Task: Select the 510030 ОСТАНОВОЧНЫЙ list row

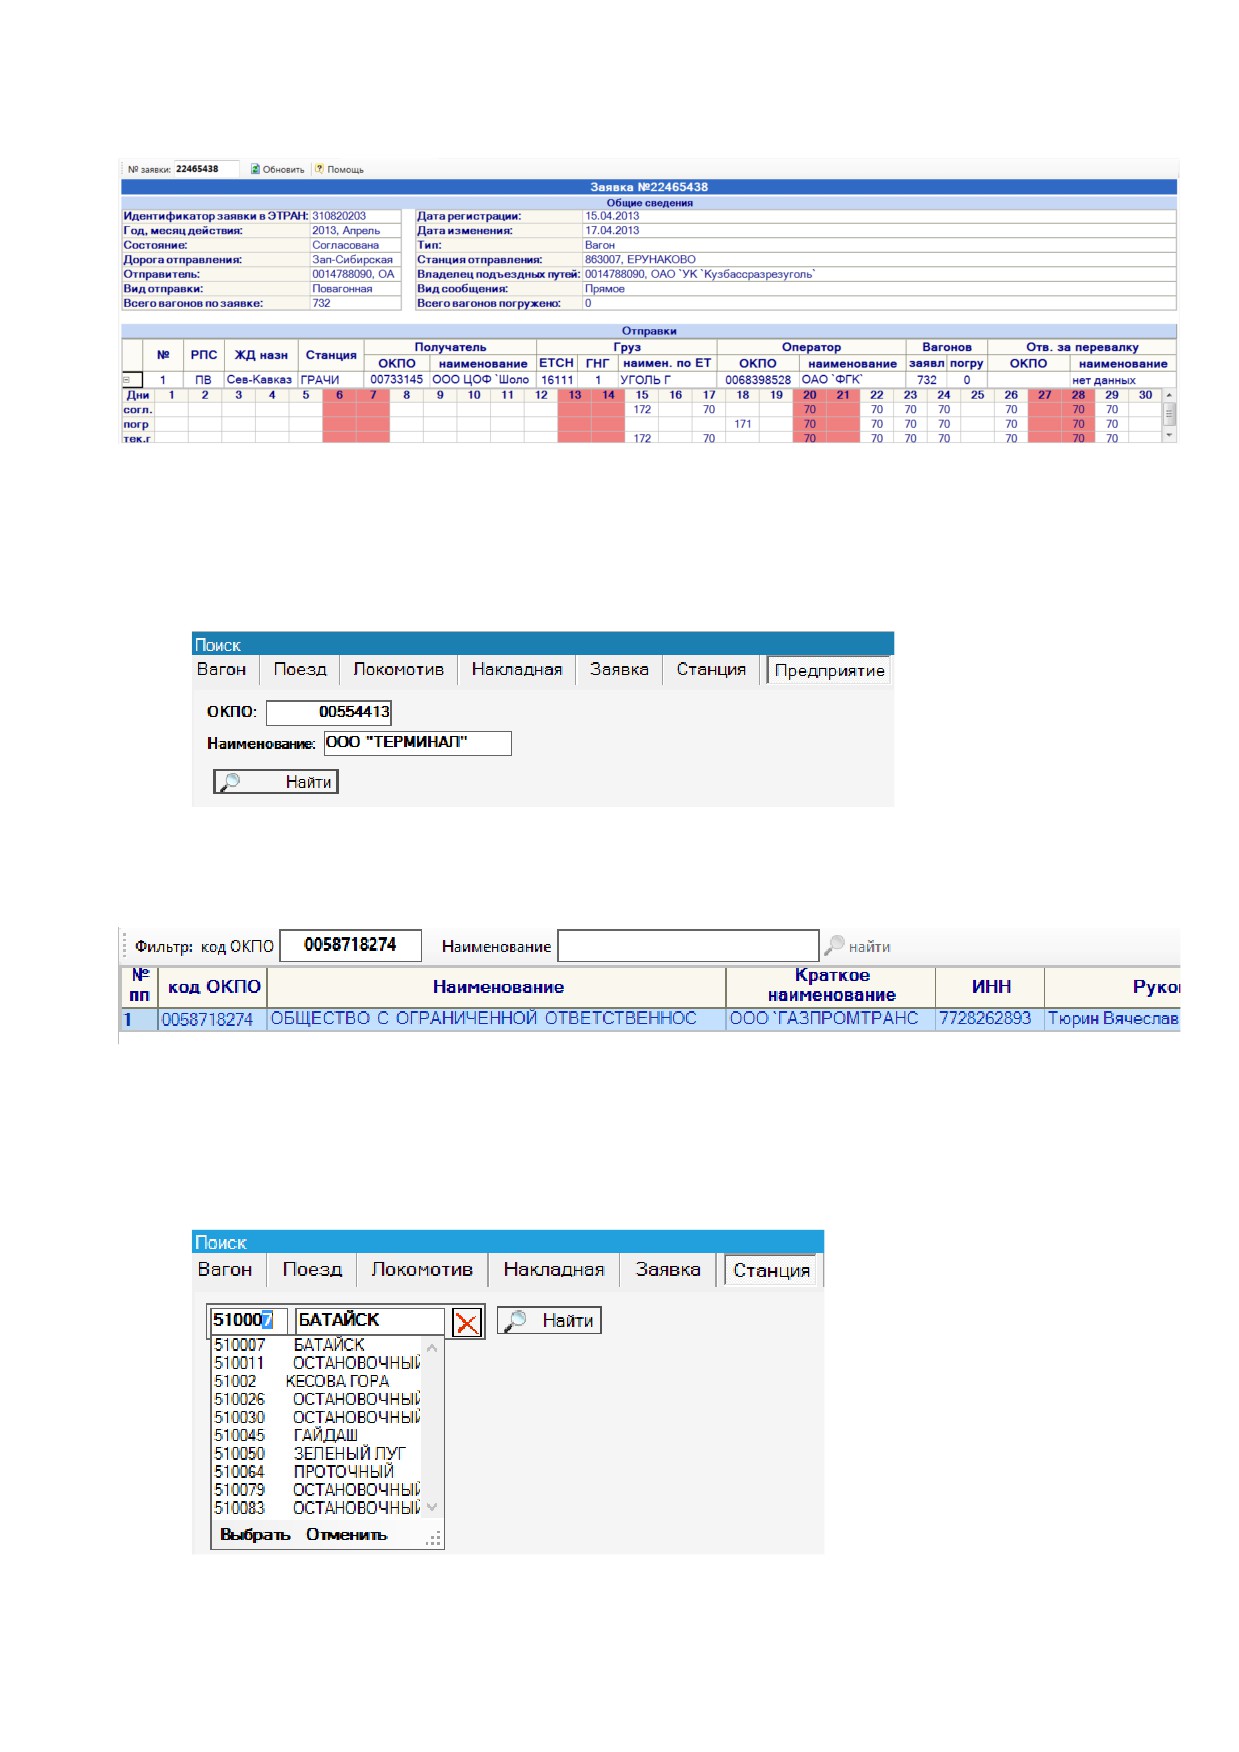Action: pyautogui.click(x=317, y=1417)
